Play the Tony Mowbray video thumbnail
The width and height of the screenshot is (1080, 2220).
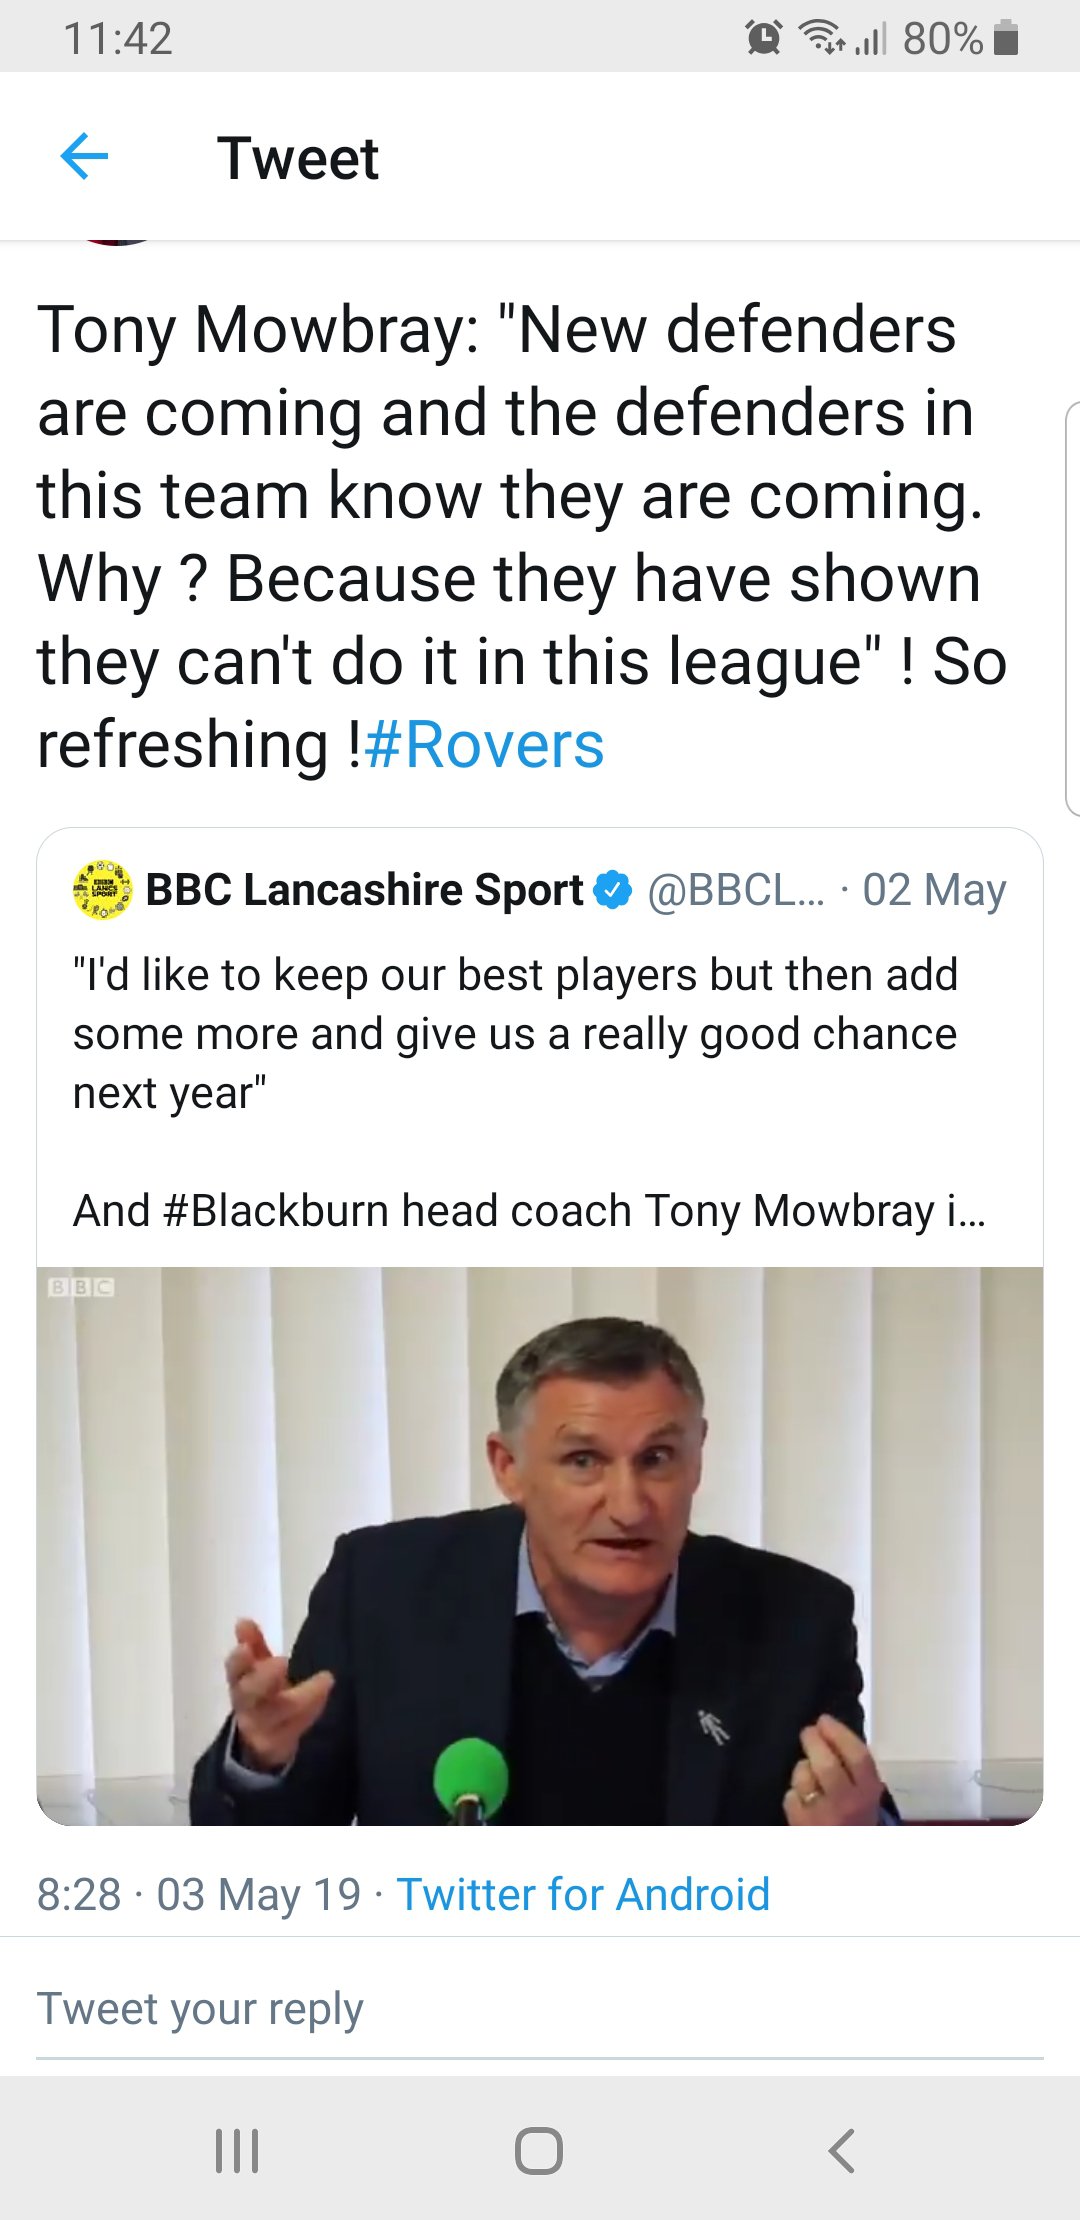tap(540, 1545)
